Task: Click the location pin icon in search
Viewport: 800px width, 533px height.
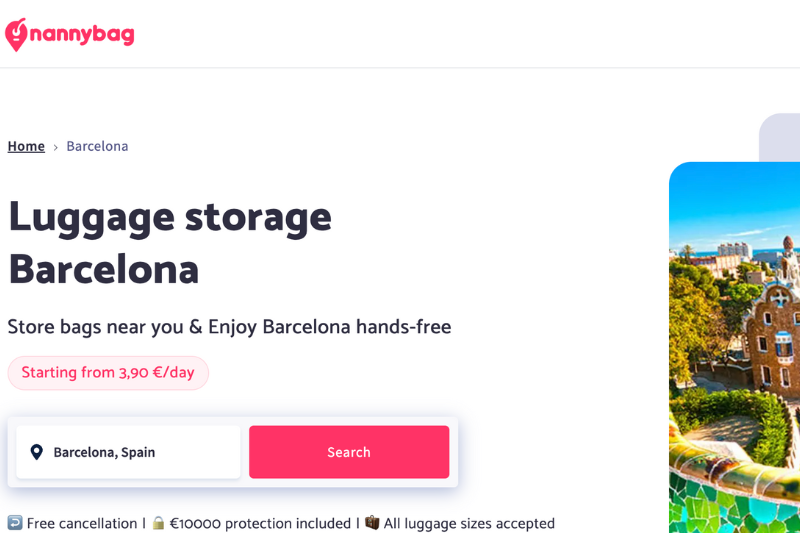Action: pyautogui.click(x=36, y=452)
